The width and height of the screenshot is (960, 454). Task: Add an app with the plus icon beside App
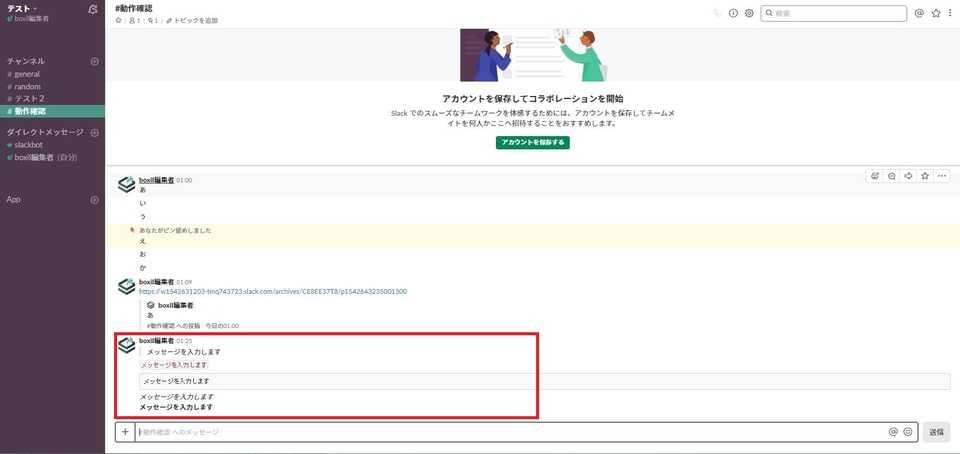click(95, 200)
